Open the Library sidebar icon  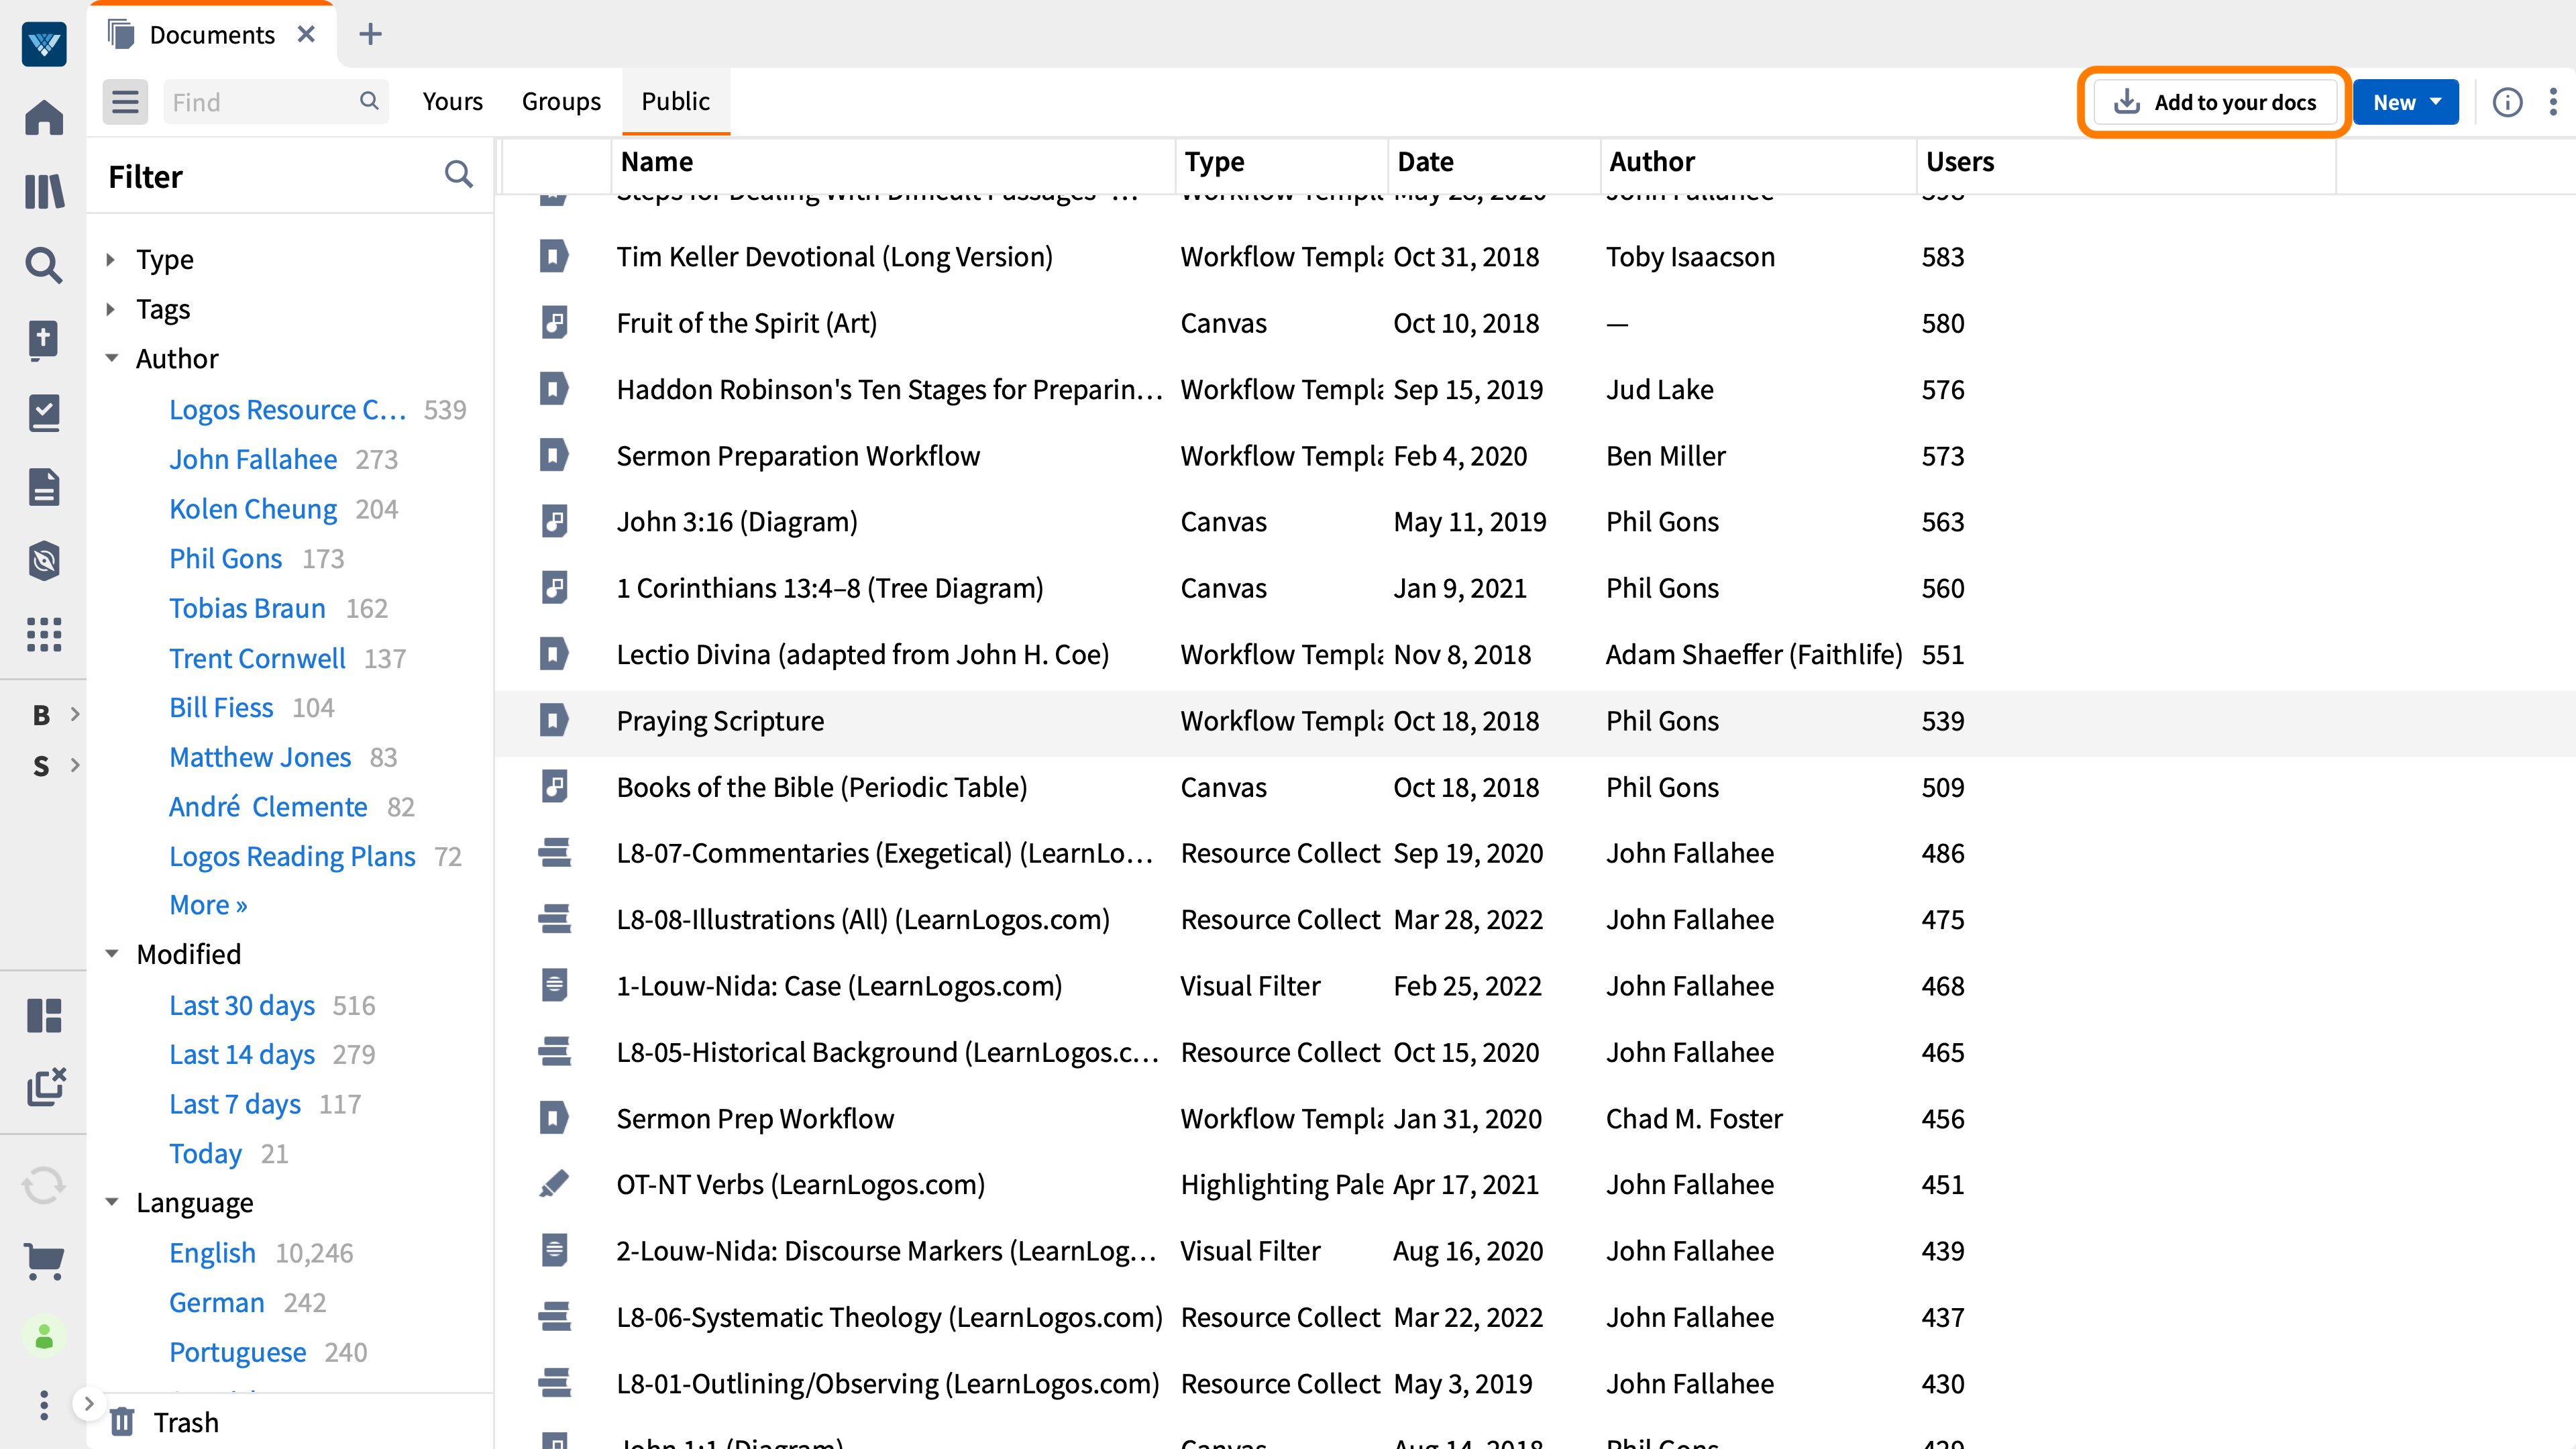pos(44,192)
